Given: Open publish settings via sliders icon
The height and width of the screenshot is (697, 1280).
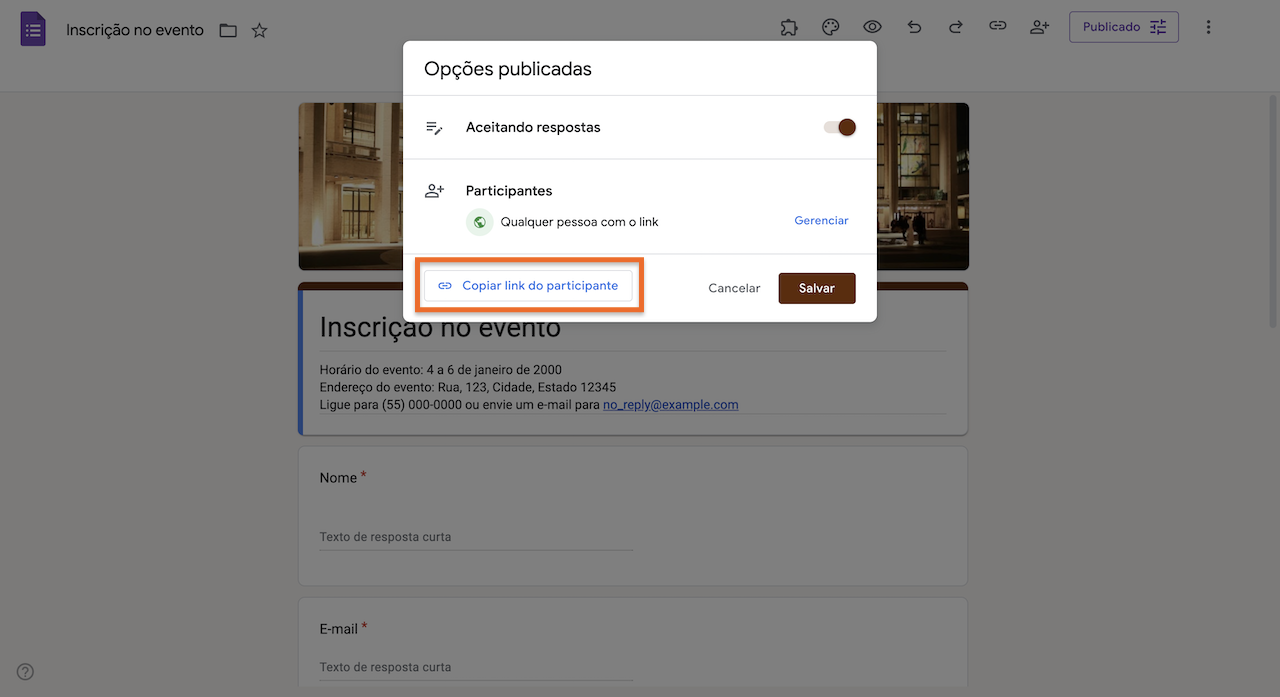Looking at the screenshot, I should (x=1158, y=27).
